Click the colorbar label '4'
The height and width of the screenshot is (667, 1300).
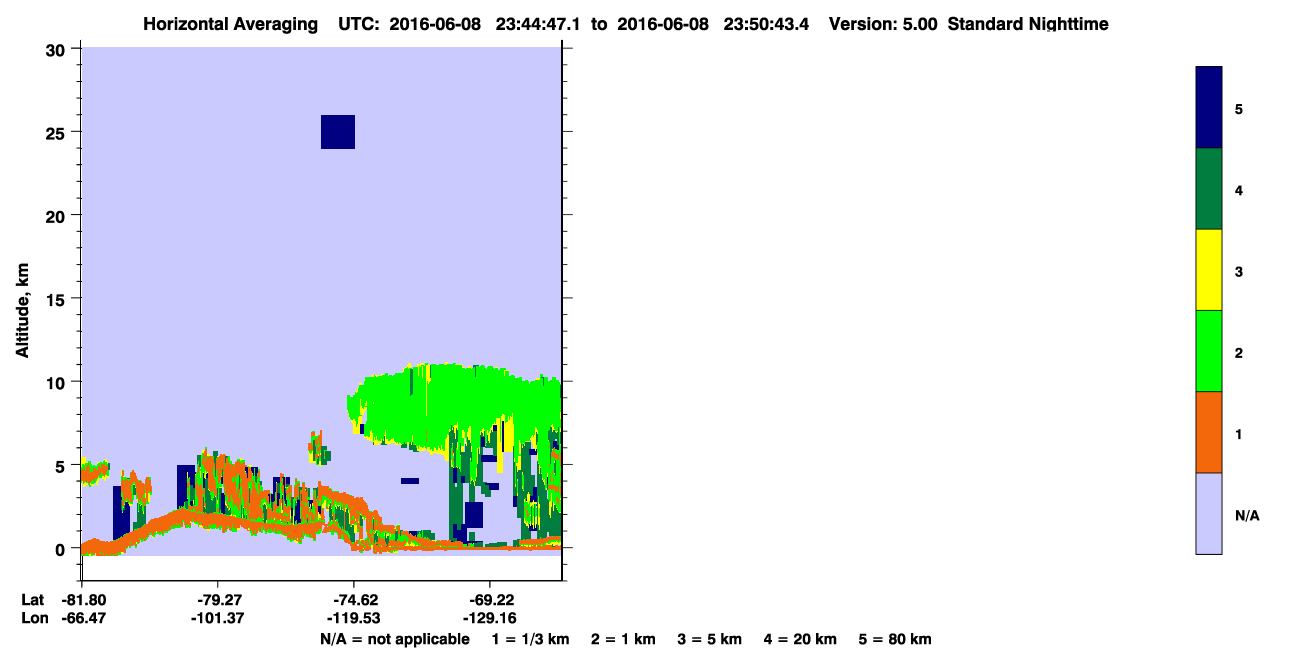pyautogui.click(x=1239, y=190)
